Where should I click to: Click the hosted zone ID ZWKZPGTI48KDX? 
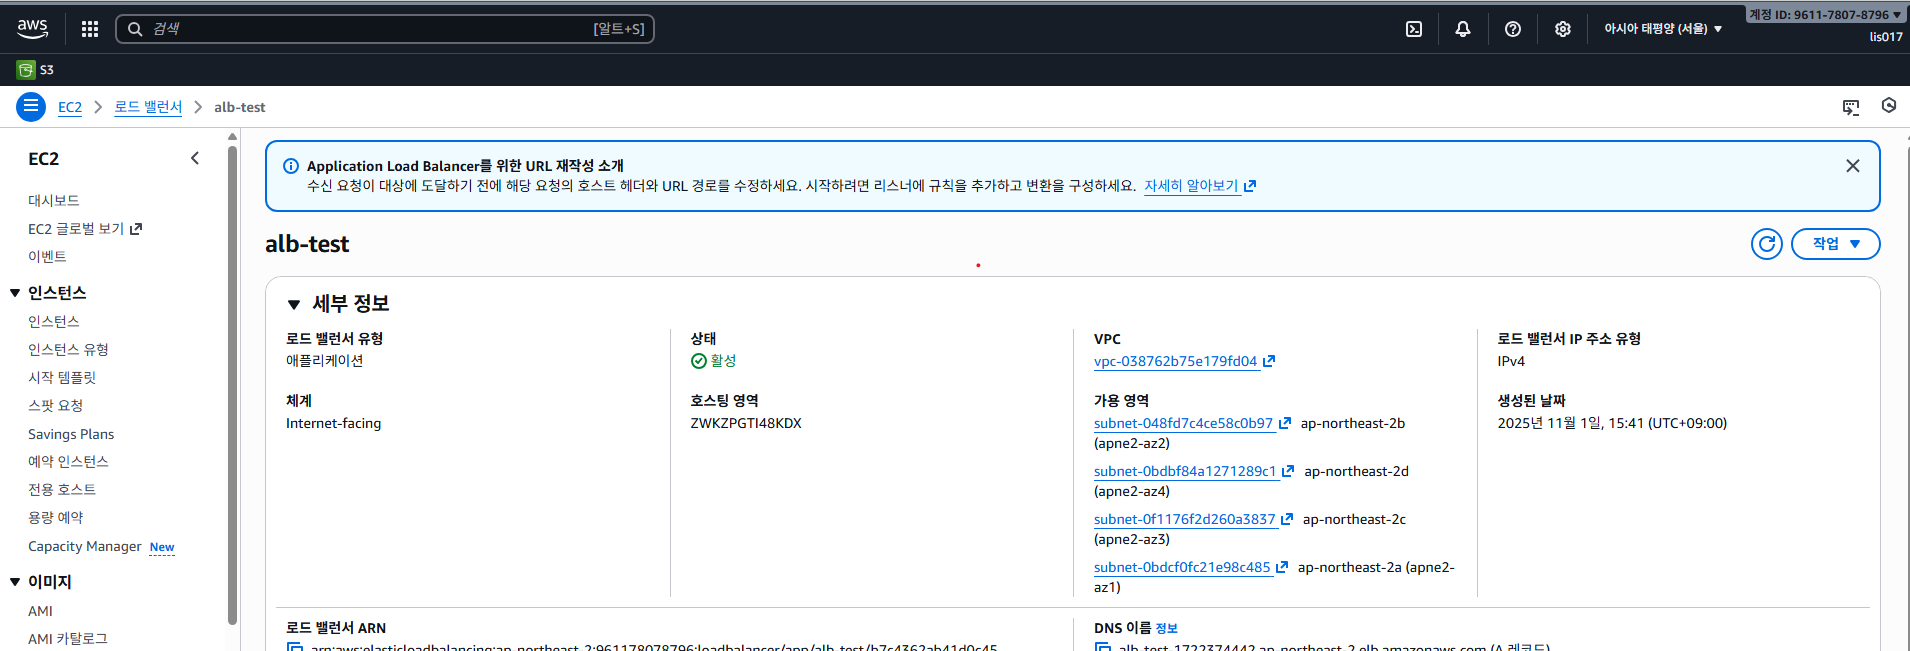click(746, 423)
